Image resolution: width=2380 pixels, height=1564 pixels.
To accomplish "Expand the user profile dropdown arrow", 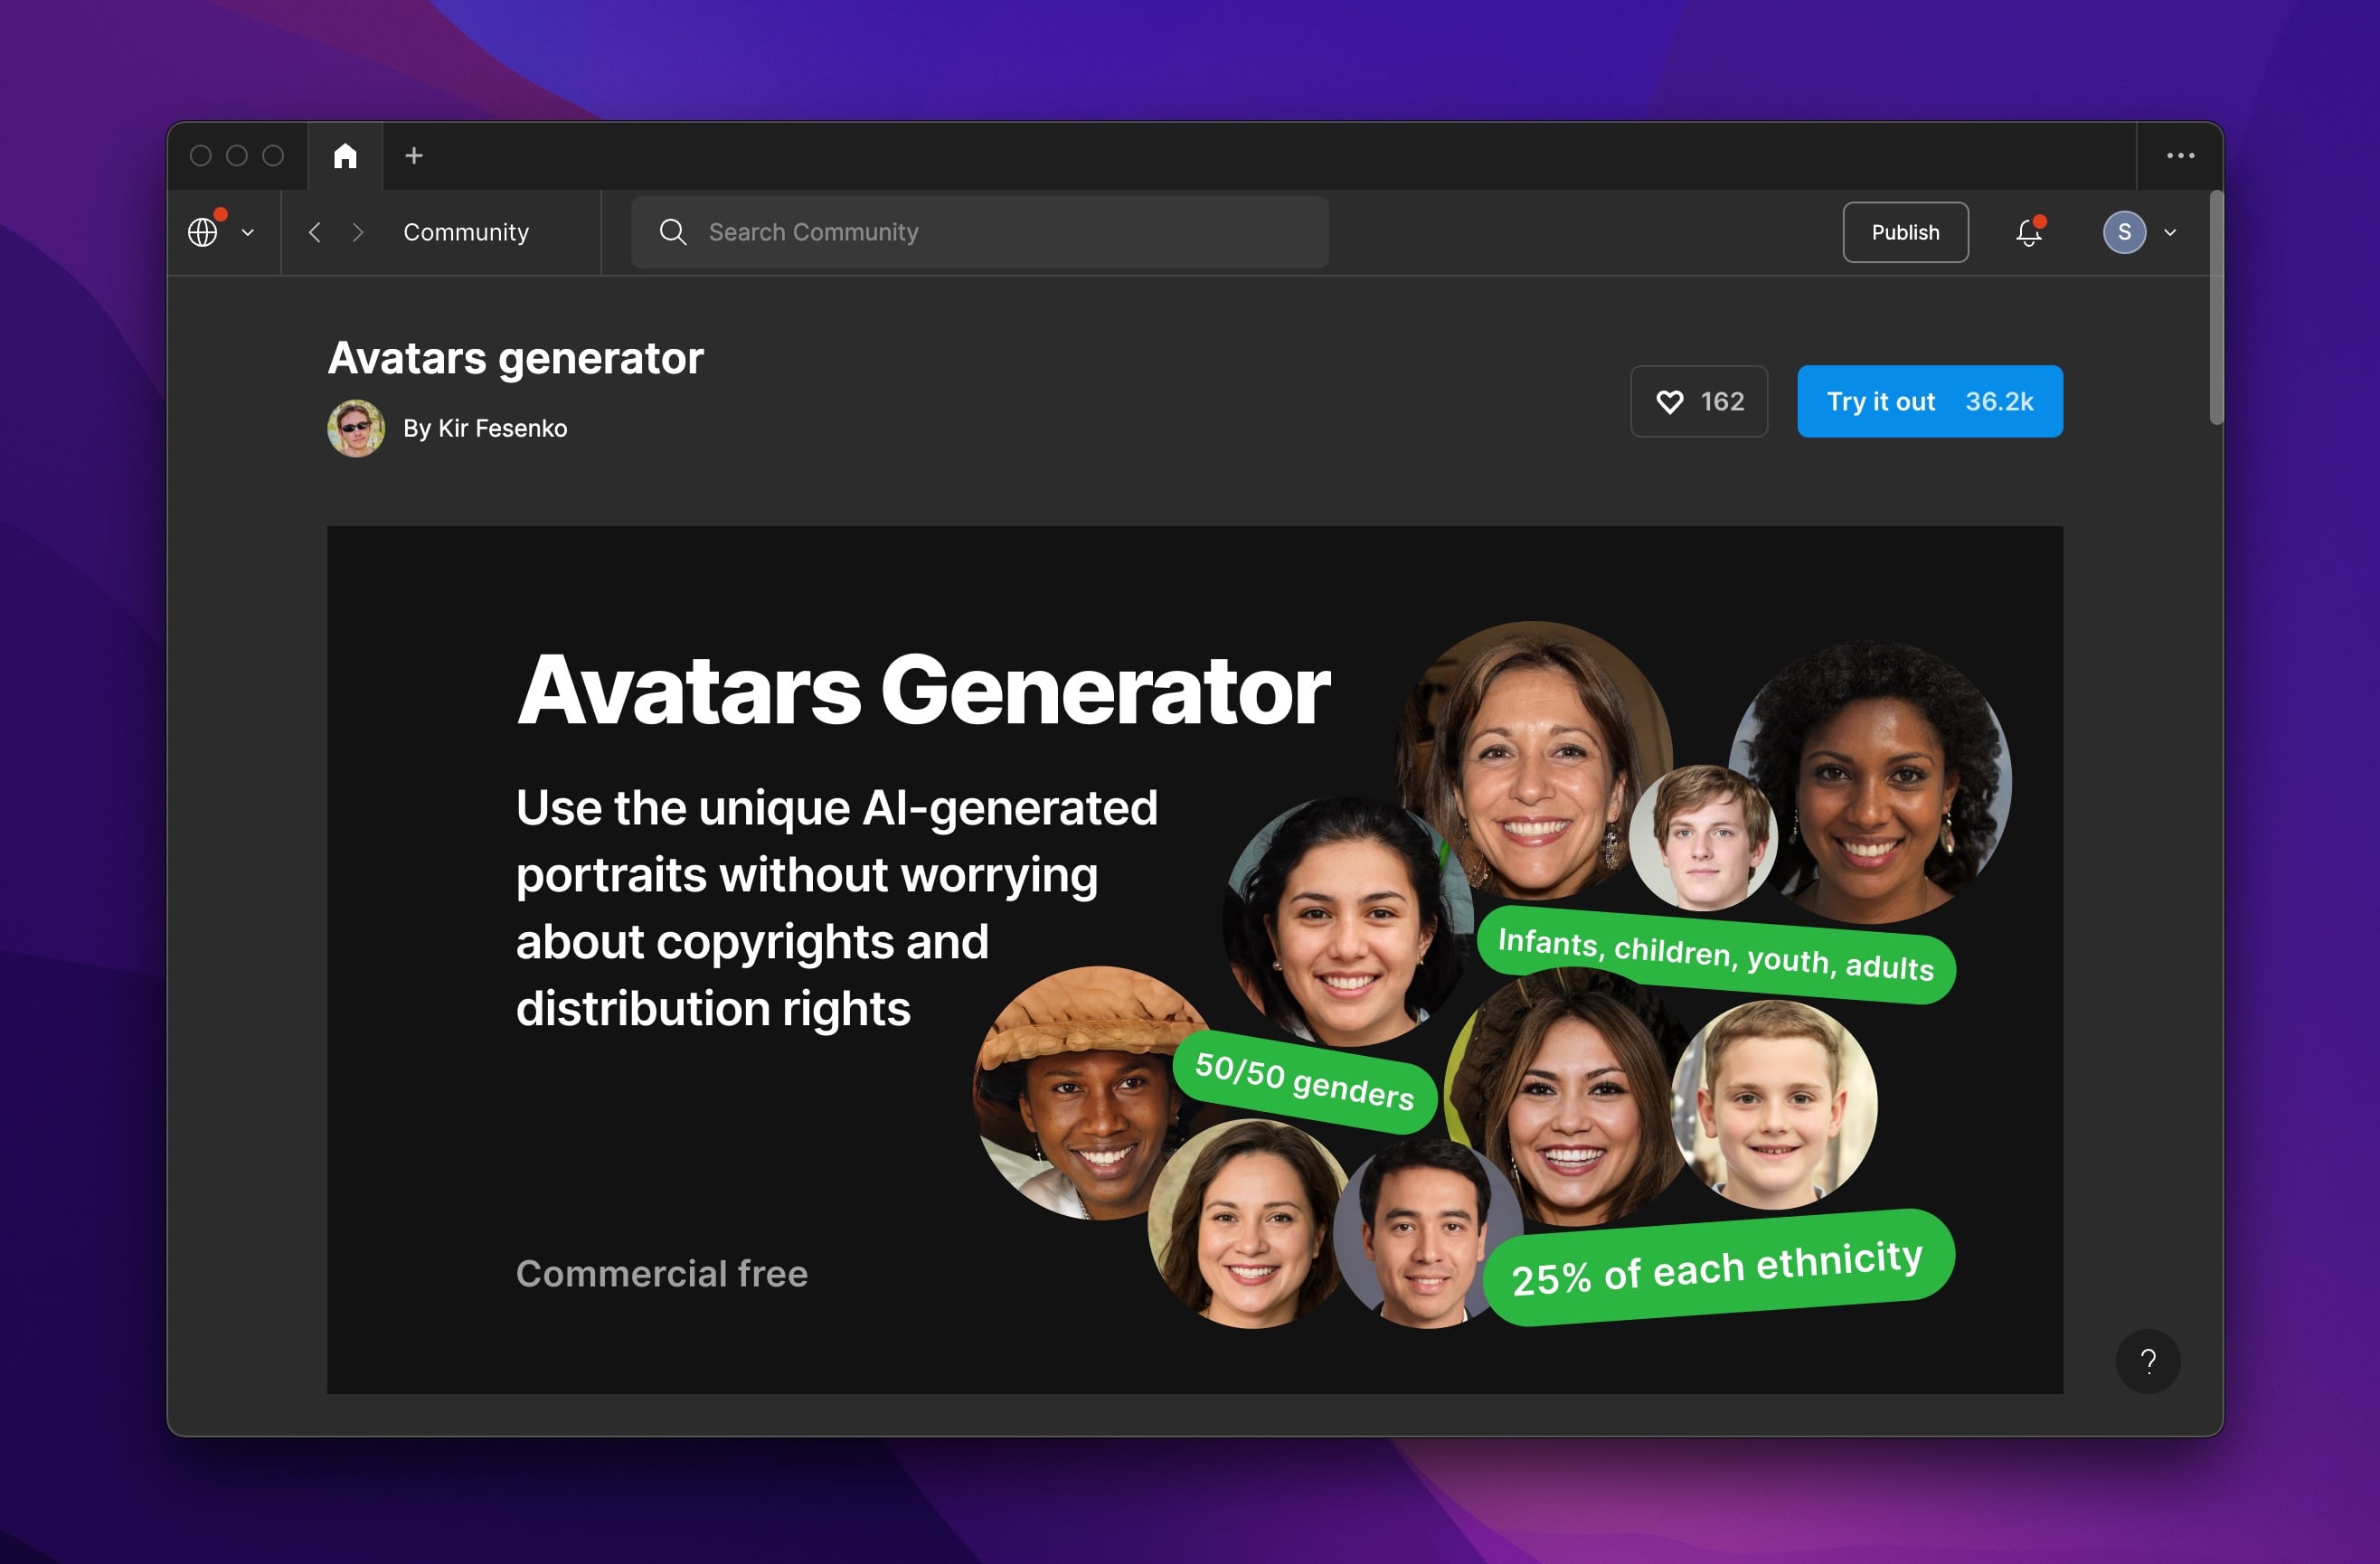I will coord(2168,231).
